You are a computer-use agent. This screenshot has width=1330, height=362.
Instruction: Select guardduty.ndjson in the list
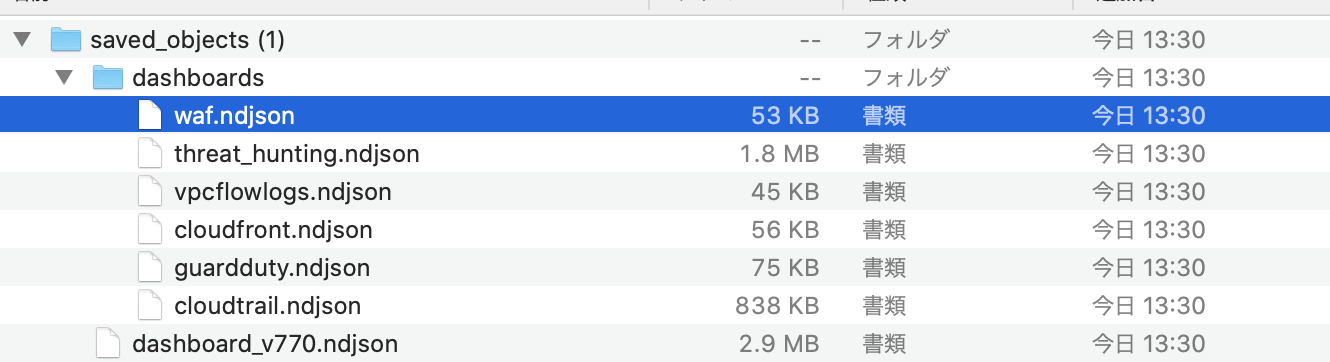(272, 268)
